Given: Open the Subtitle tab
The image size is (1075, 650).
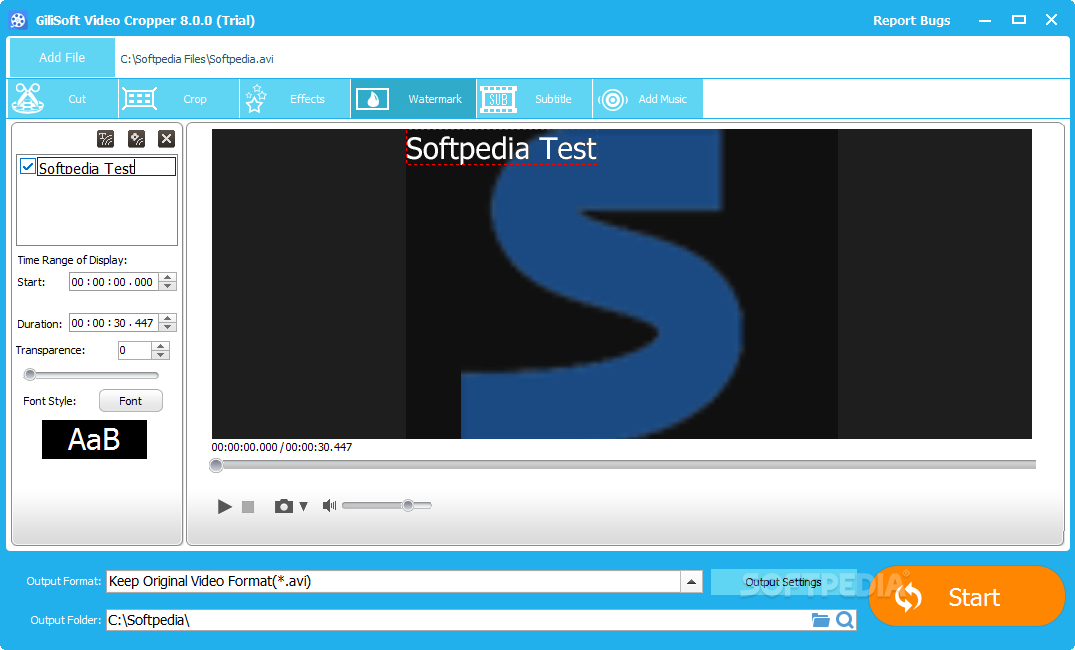Looking at the screenshot, I should tap(534, 99).
